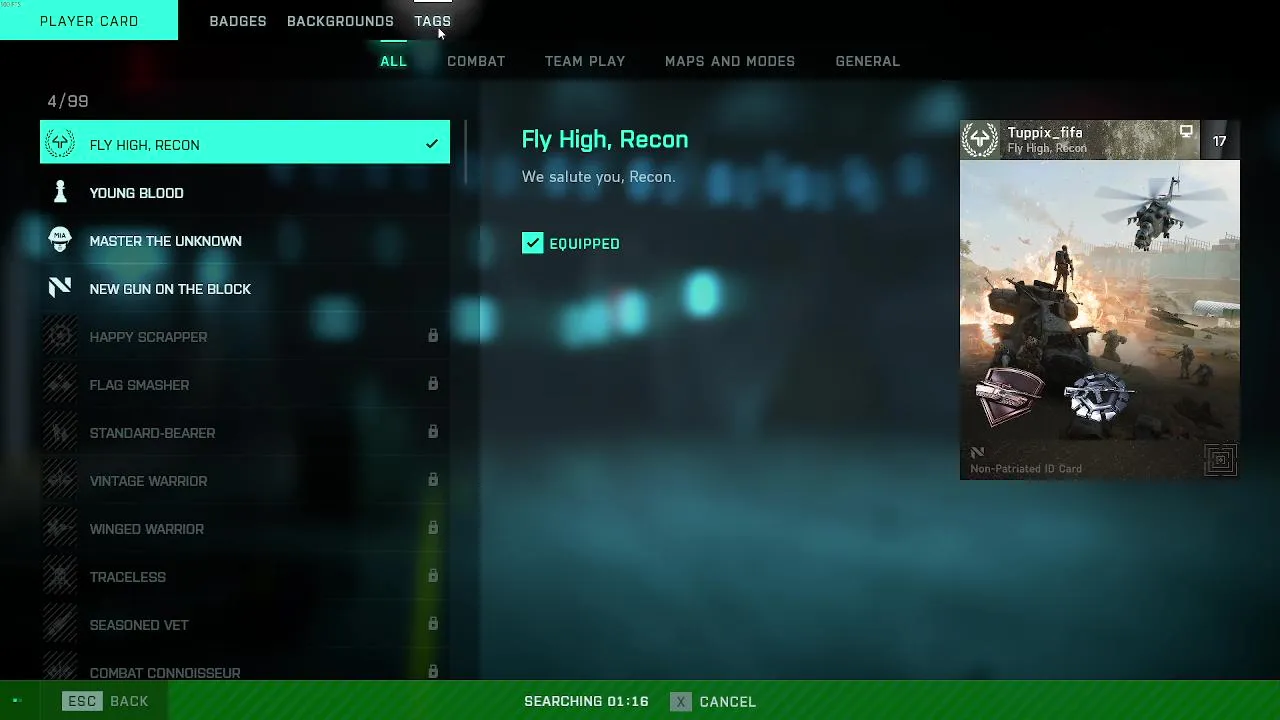The height and width of the screenshot is (720, 1280).
Task: Select the New Gun on the Block tag
Action: pyautogui.click(x=245, y=288)
